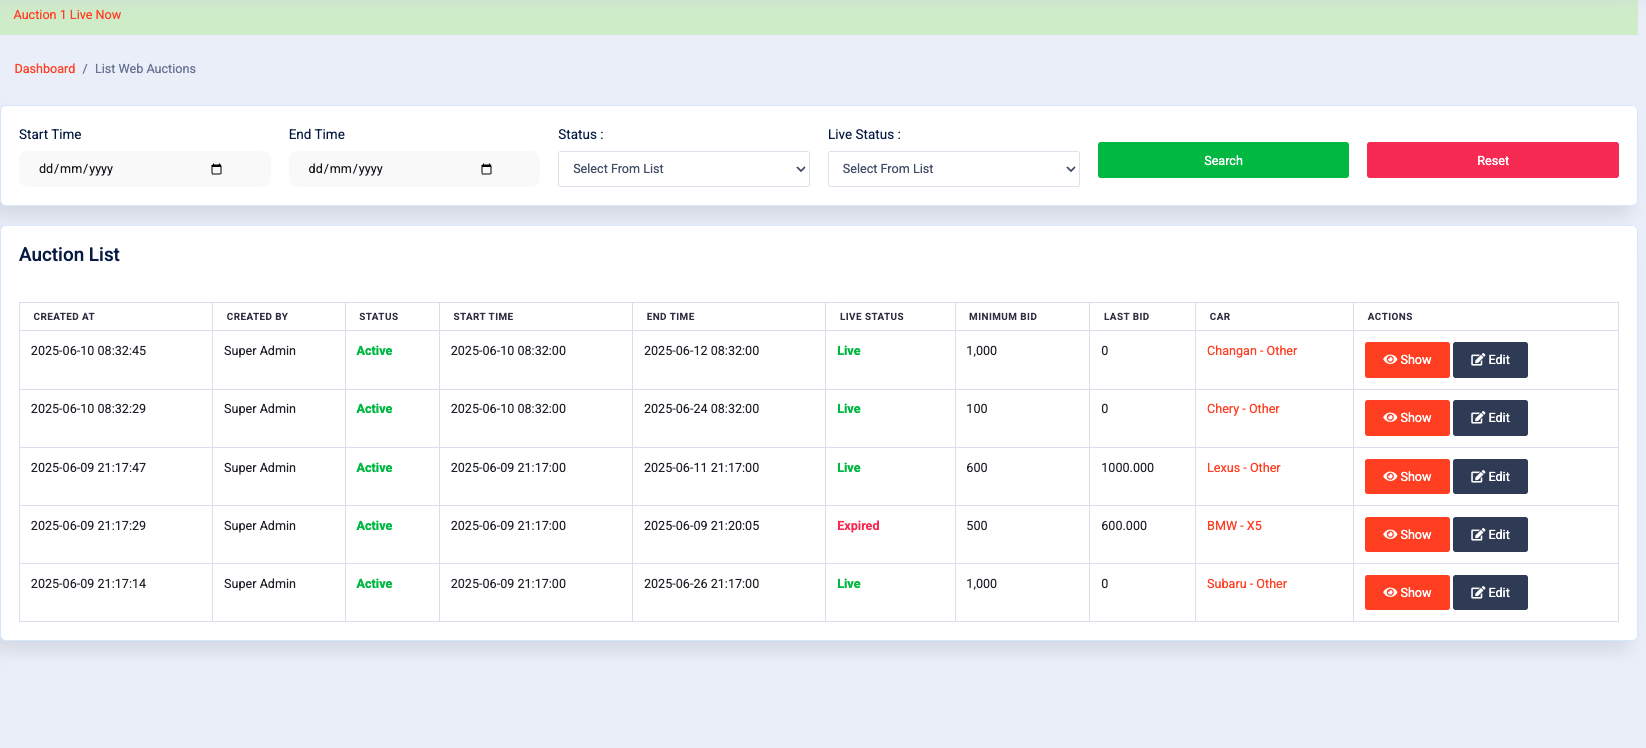
Task: Open the Start Time calendar picker icon
Action: click(x=216, y=169)
